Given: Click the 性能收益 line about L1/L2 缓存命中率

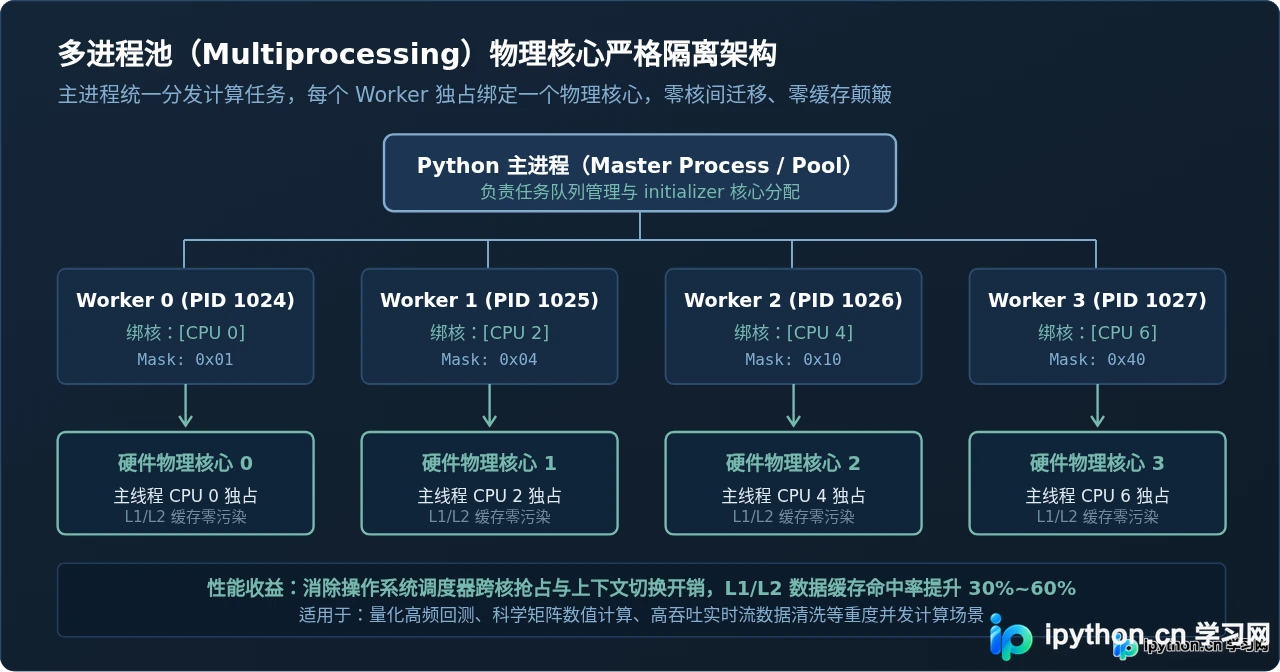Looking at the screenshot, I should click(x=641, y=588).
